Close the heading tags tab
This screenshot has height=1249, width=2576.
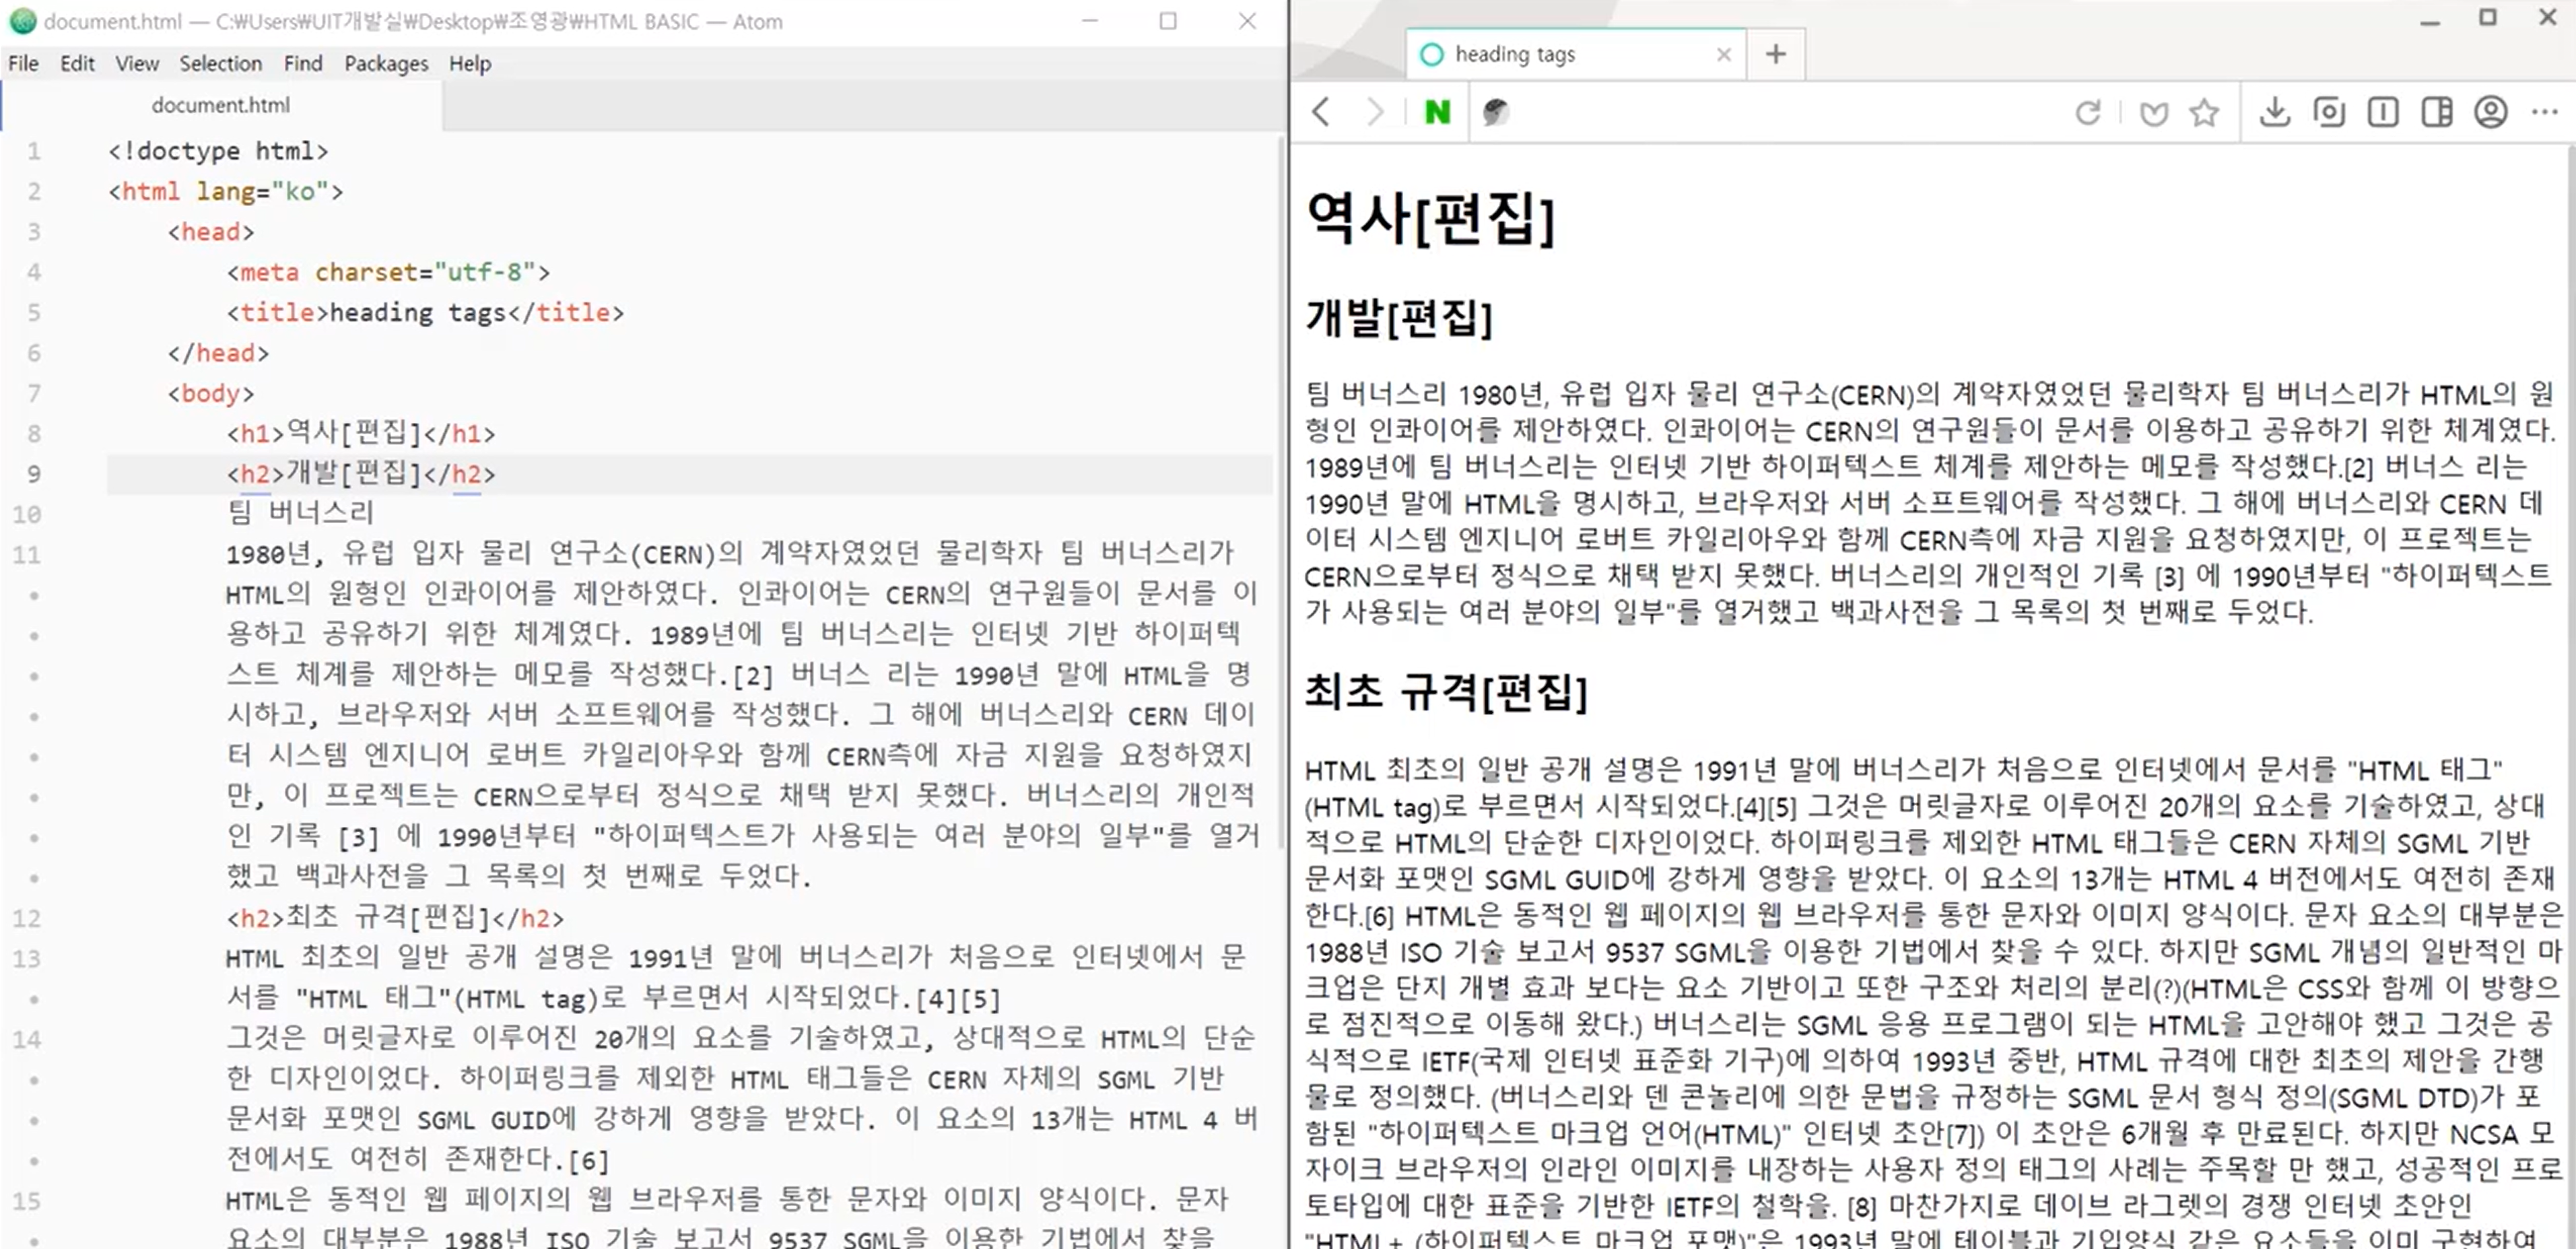pos(1724,54)
